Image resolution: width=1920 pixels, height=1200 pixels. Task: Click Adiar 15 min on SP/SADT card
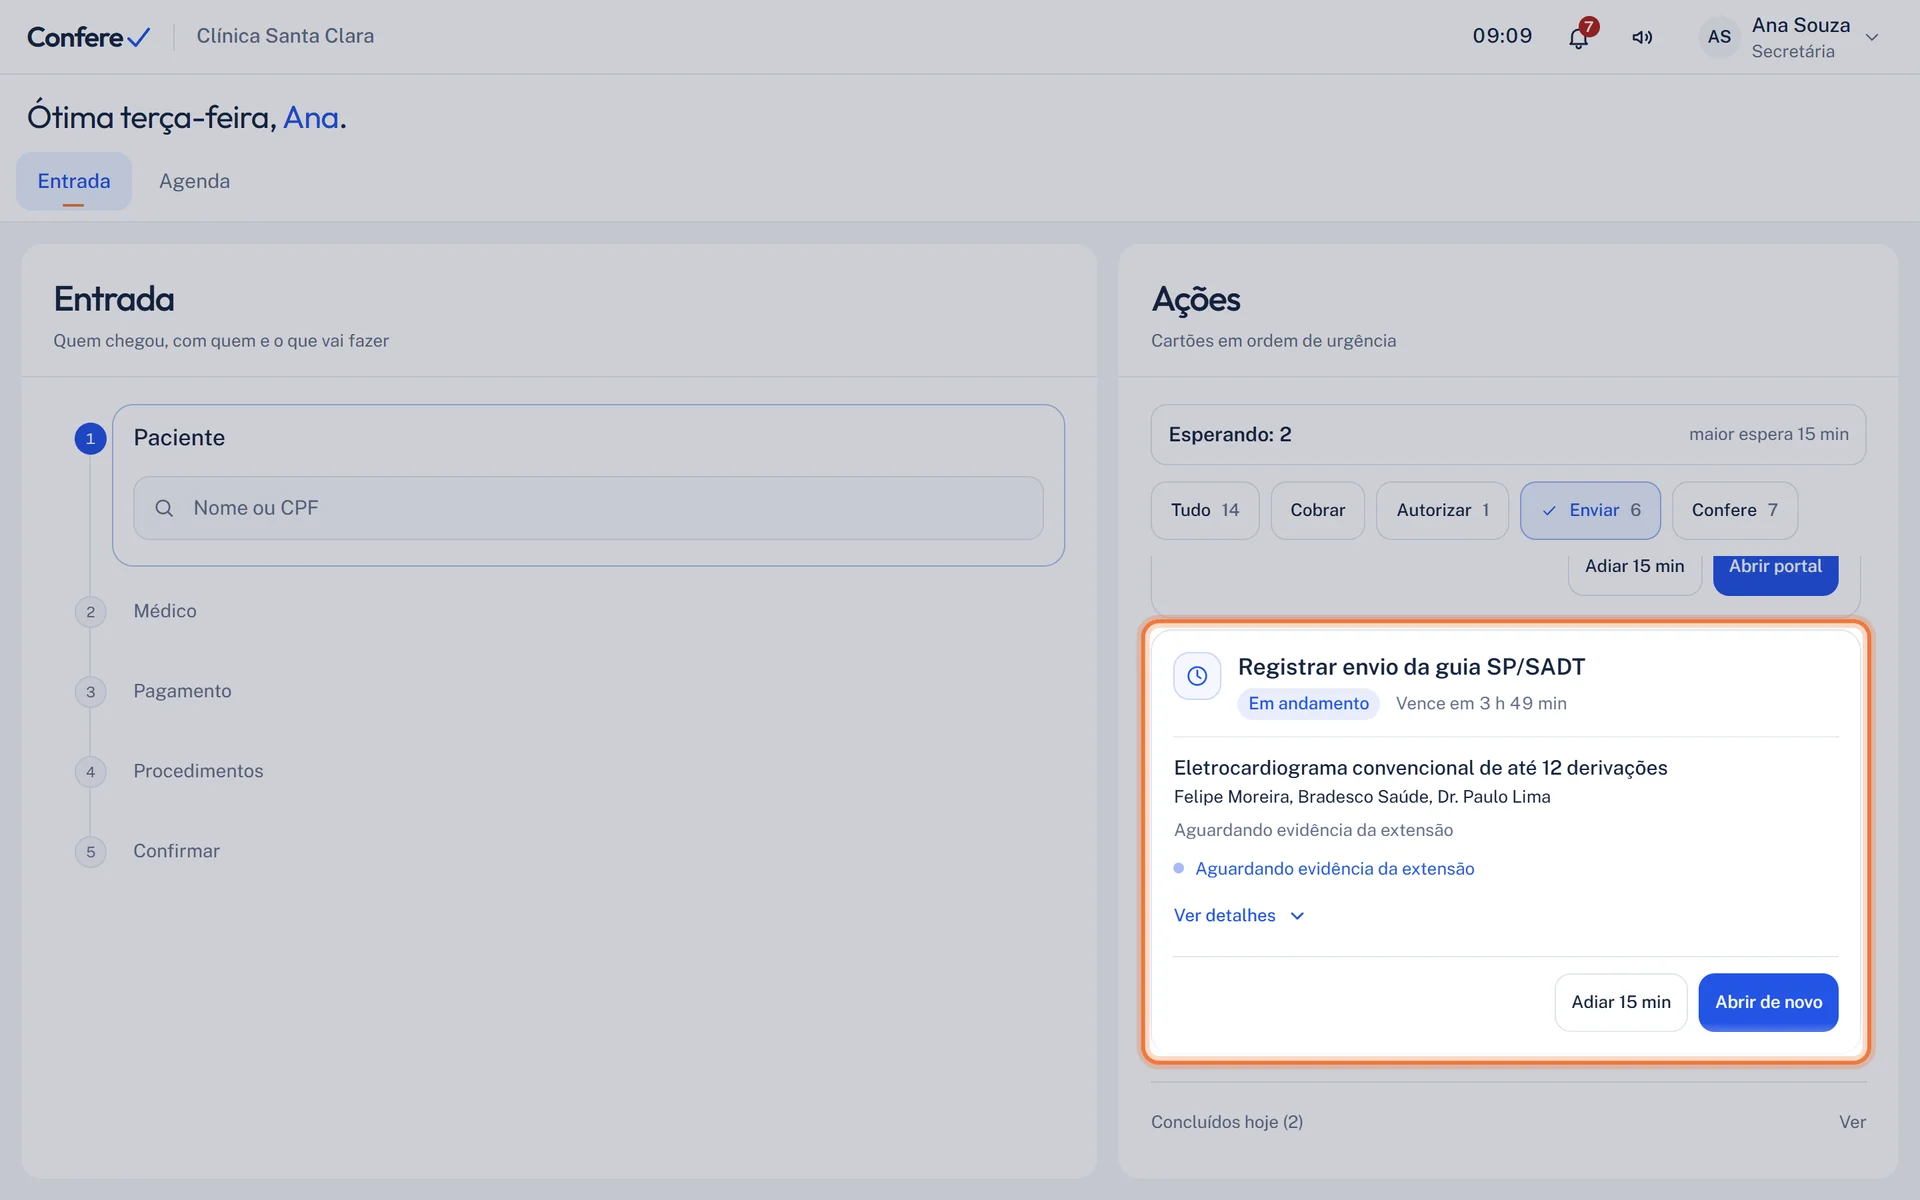click(x=1621, y=1002)
